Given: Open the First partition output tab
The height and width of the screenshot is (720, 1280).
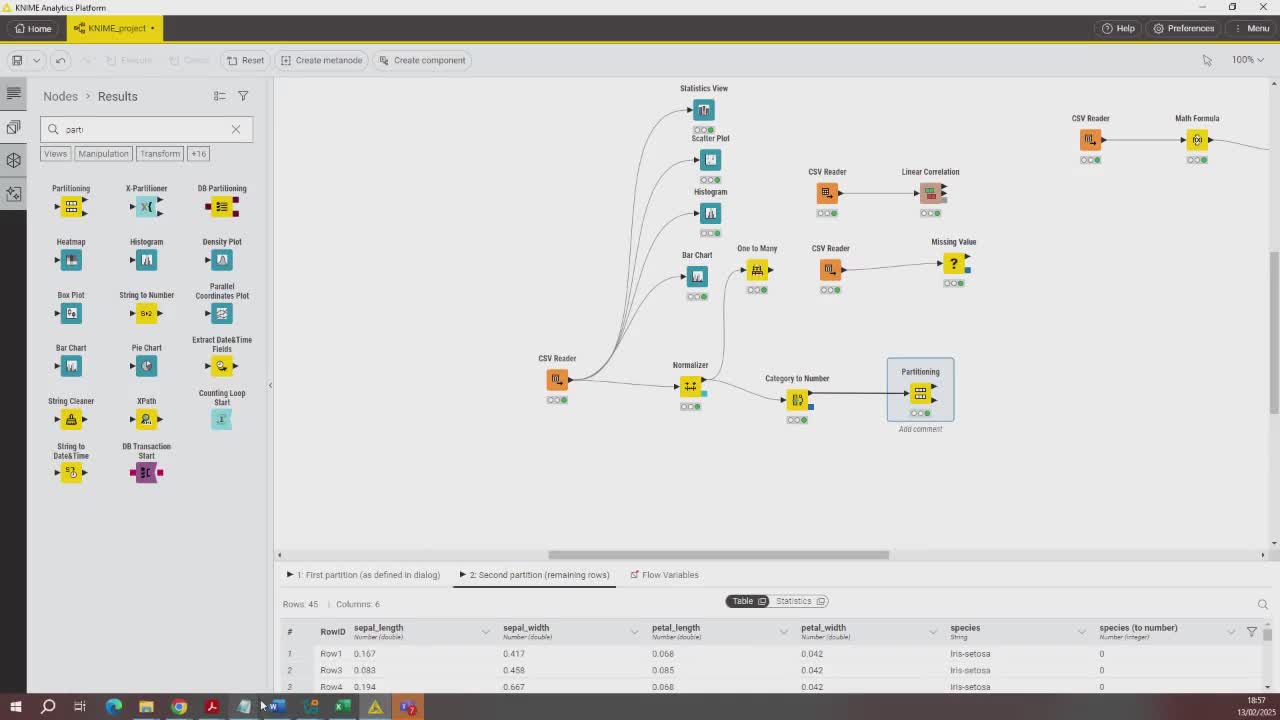Looking at the screenshot, I should click(x=364, y=575).
